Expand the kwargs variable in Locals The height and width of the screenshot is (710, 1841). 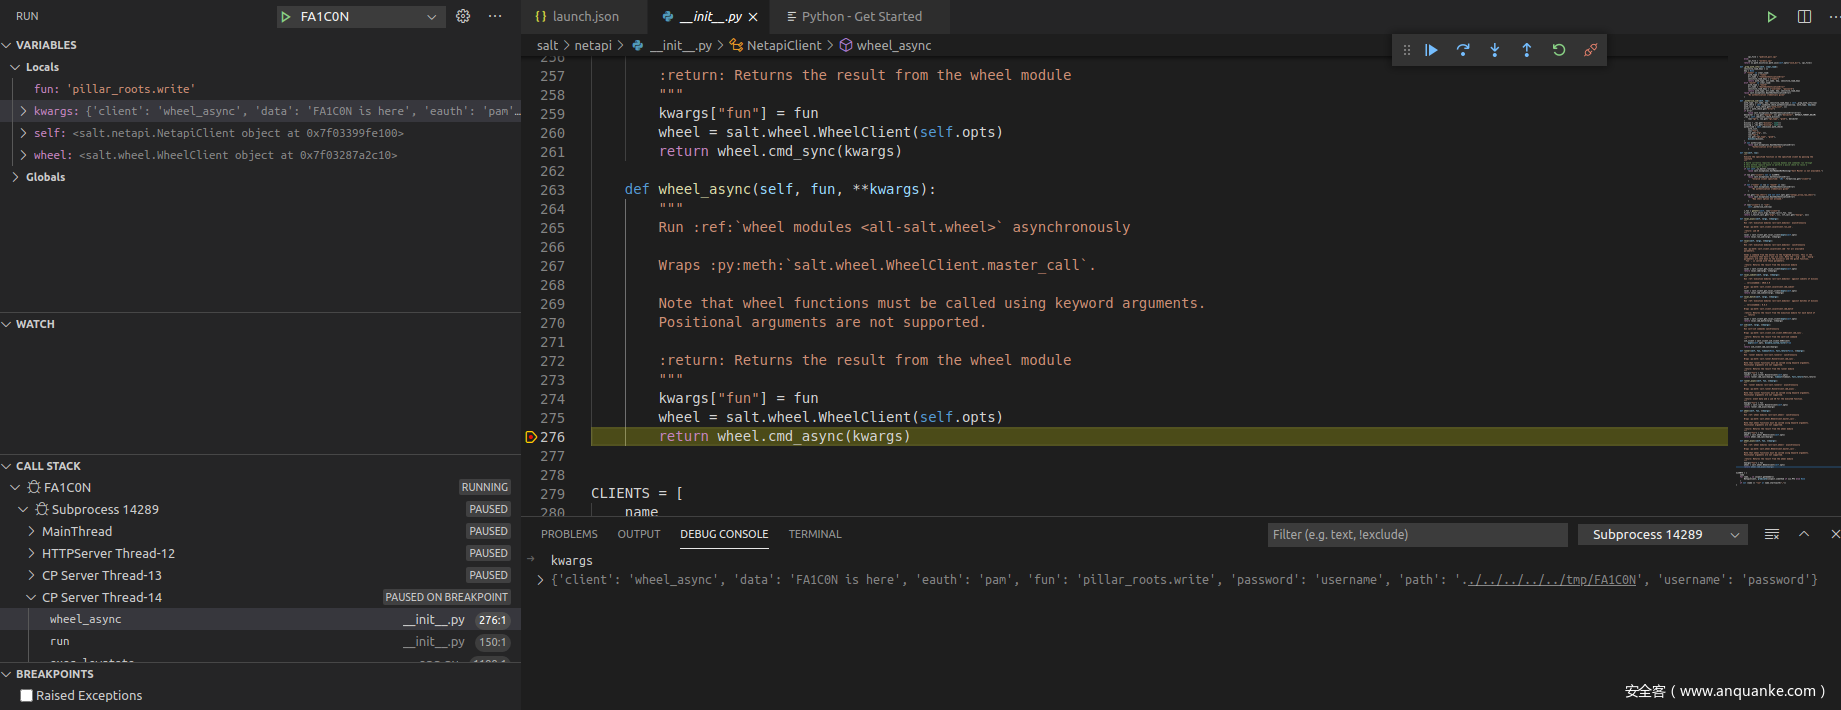point(24,111)
